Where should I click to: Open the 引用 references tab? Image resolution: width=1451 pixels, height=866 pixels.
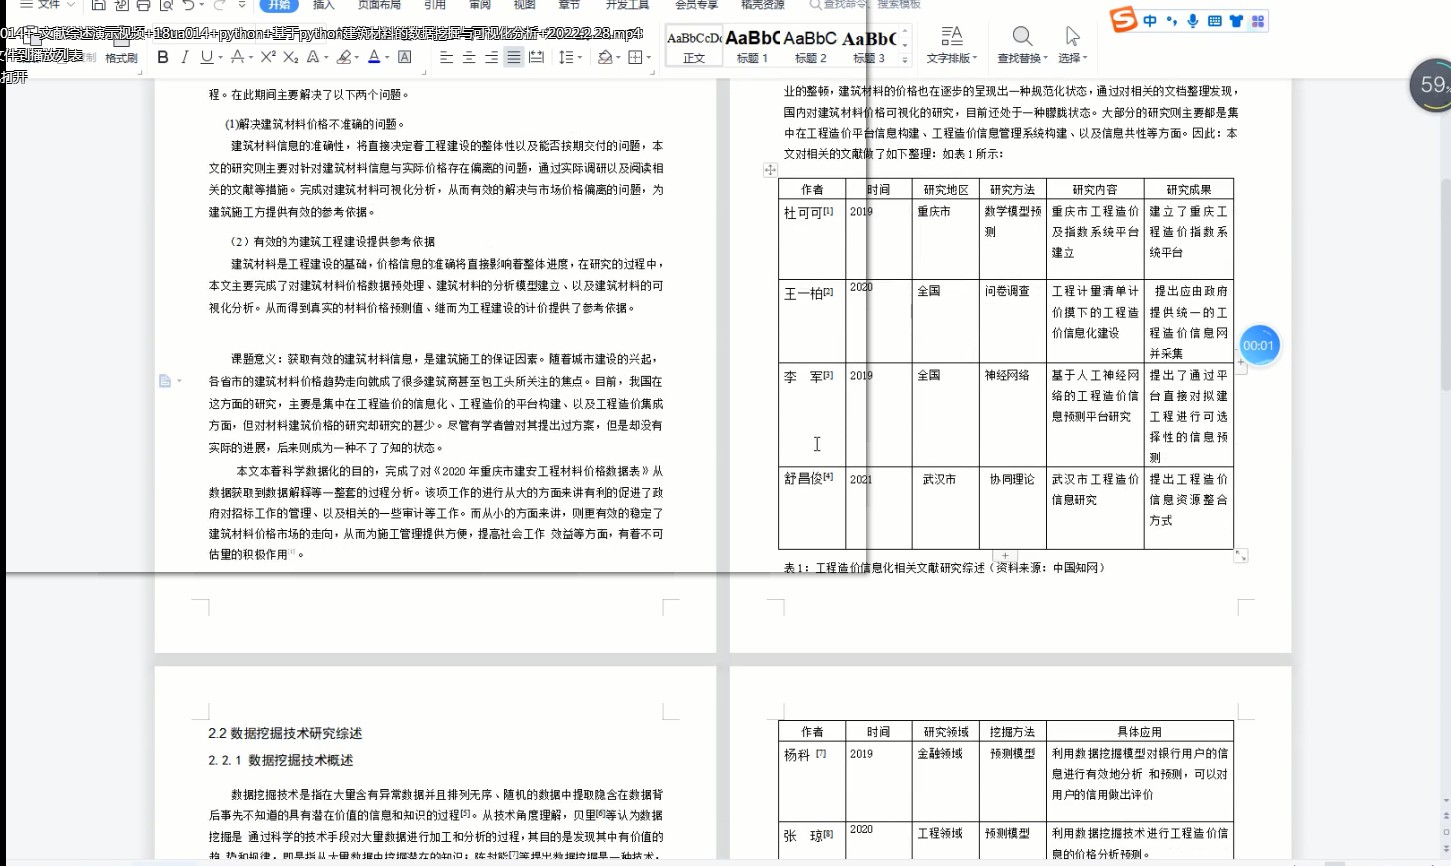click(x=434, y=5)
